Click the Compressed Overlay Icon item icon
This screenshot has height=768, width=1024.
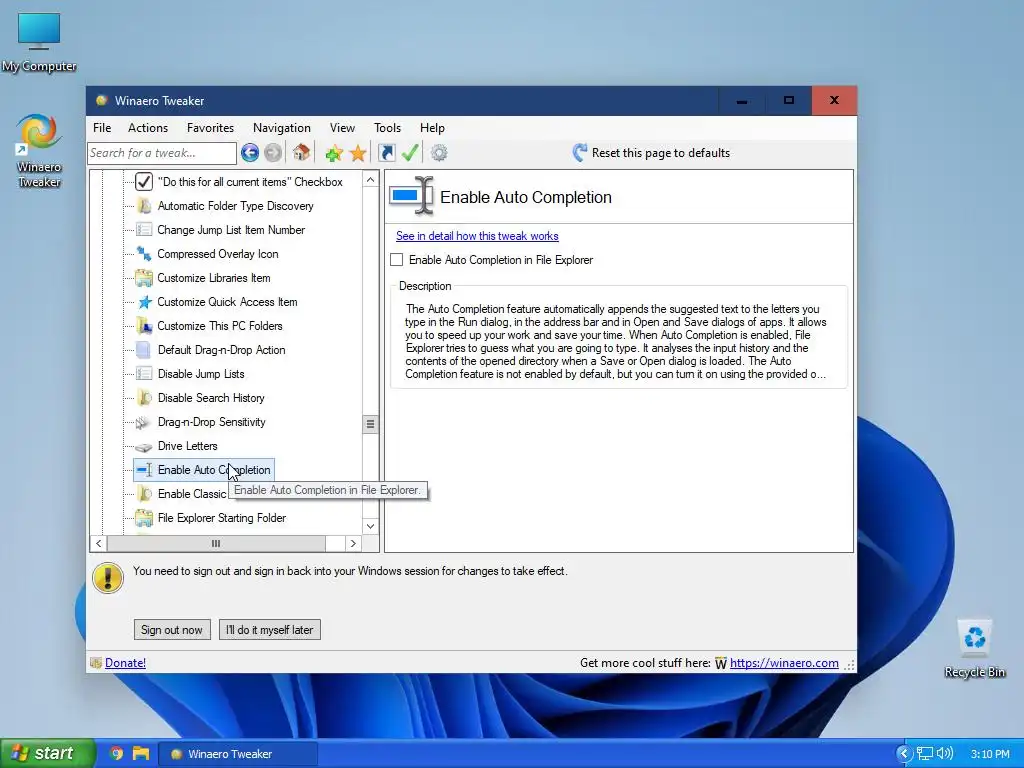144,254
